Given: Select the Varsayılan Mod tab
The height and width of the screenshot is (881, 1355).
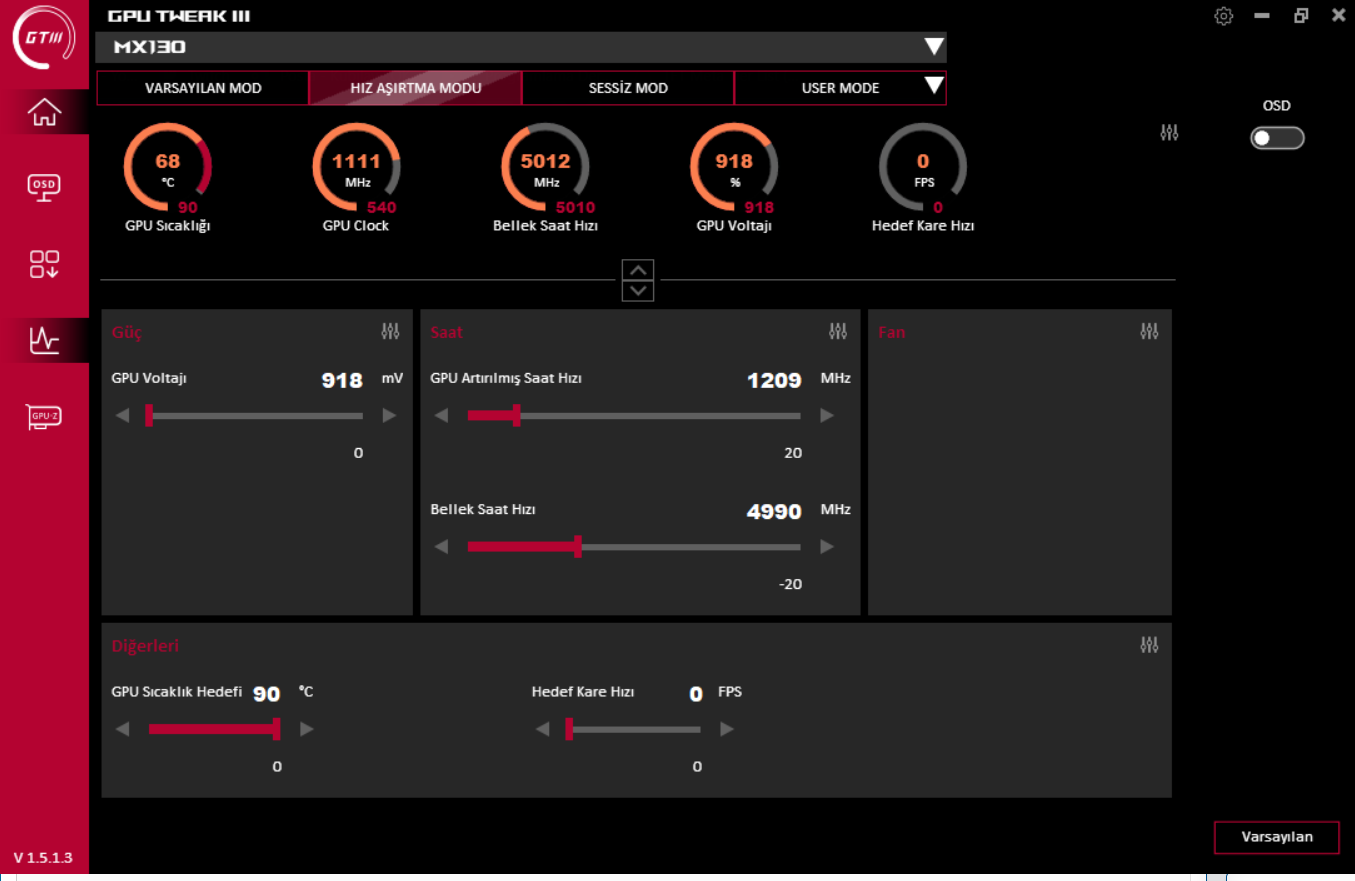Looking at the screenshot, I should 203,88.
